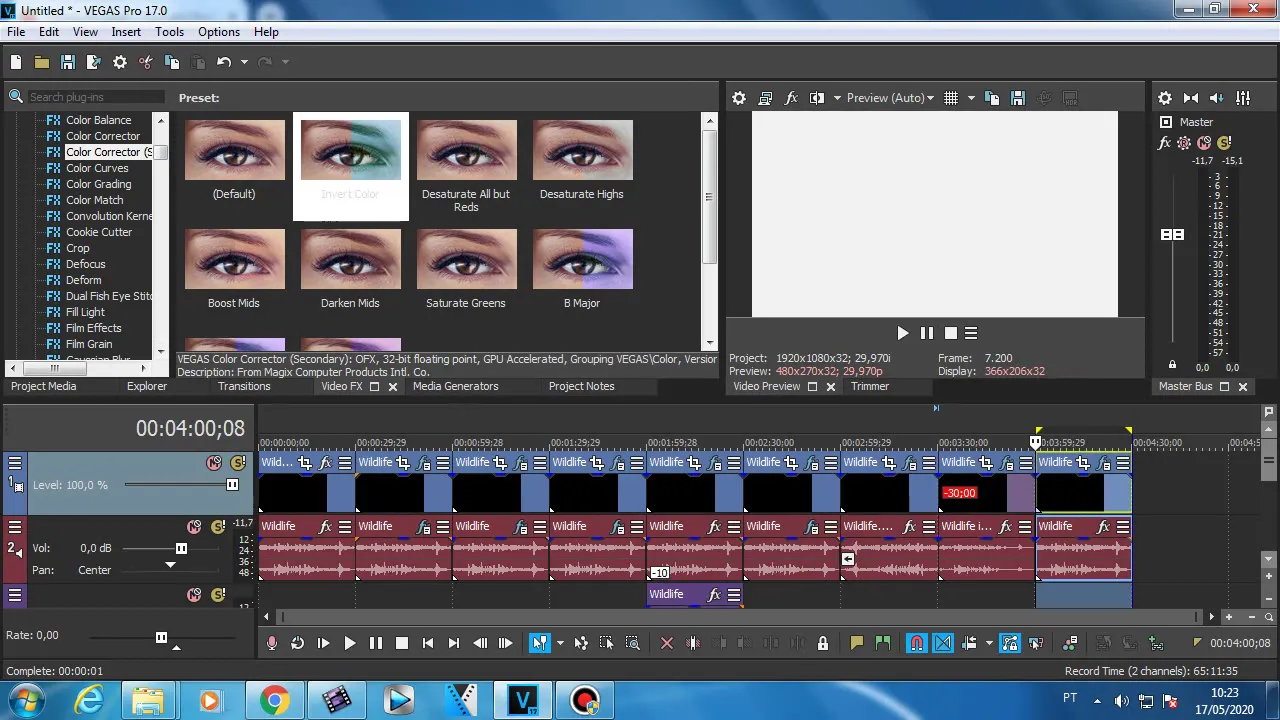Adjust the playback Rate slider handle
This screenshot has height=720, width=1280.
pyautogui.click(x=161, y=637)
